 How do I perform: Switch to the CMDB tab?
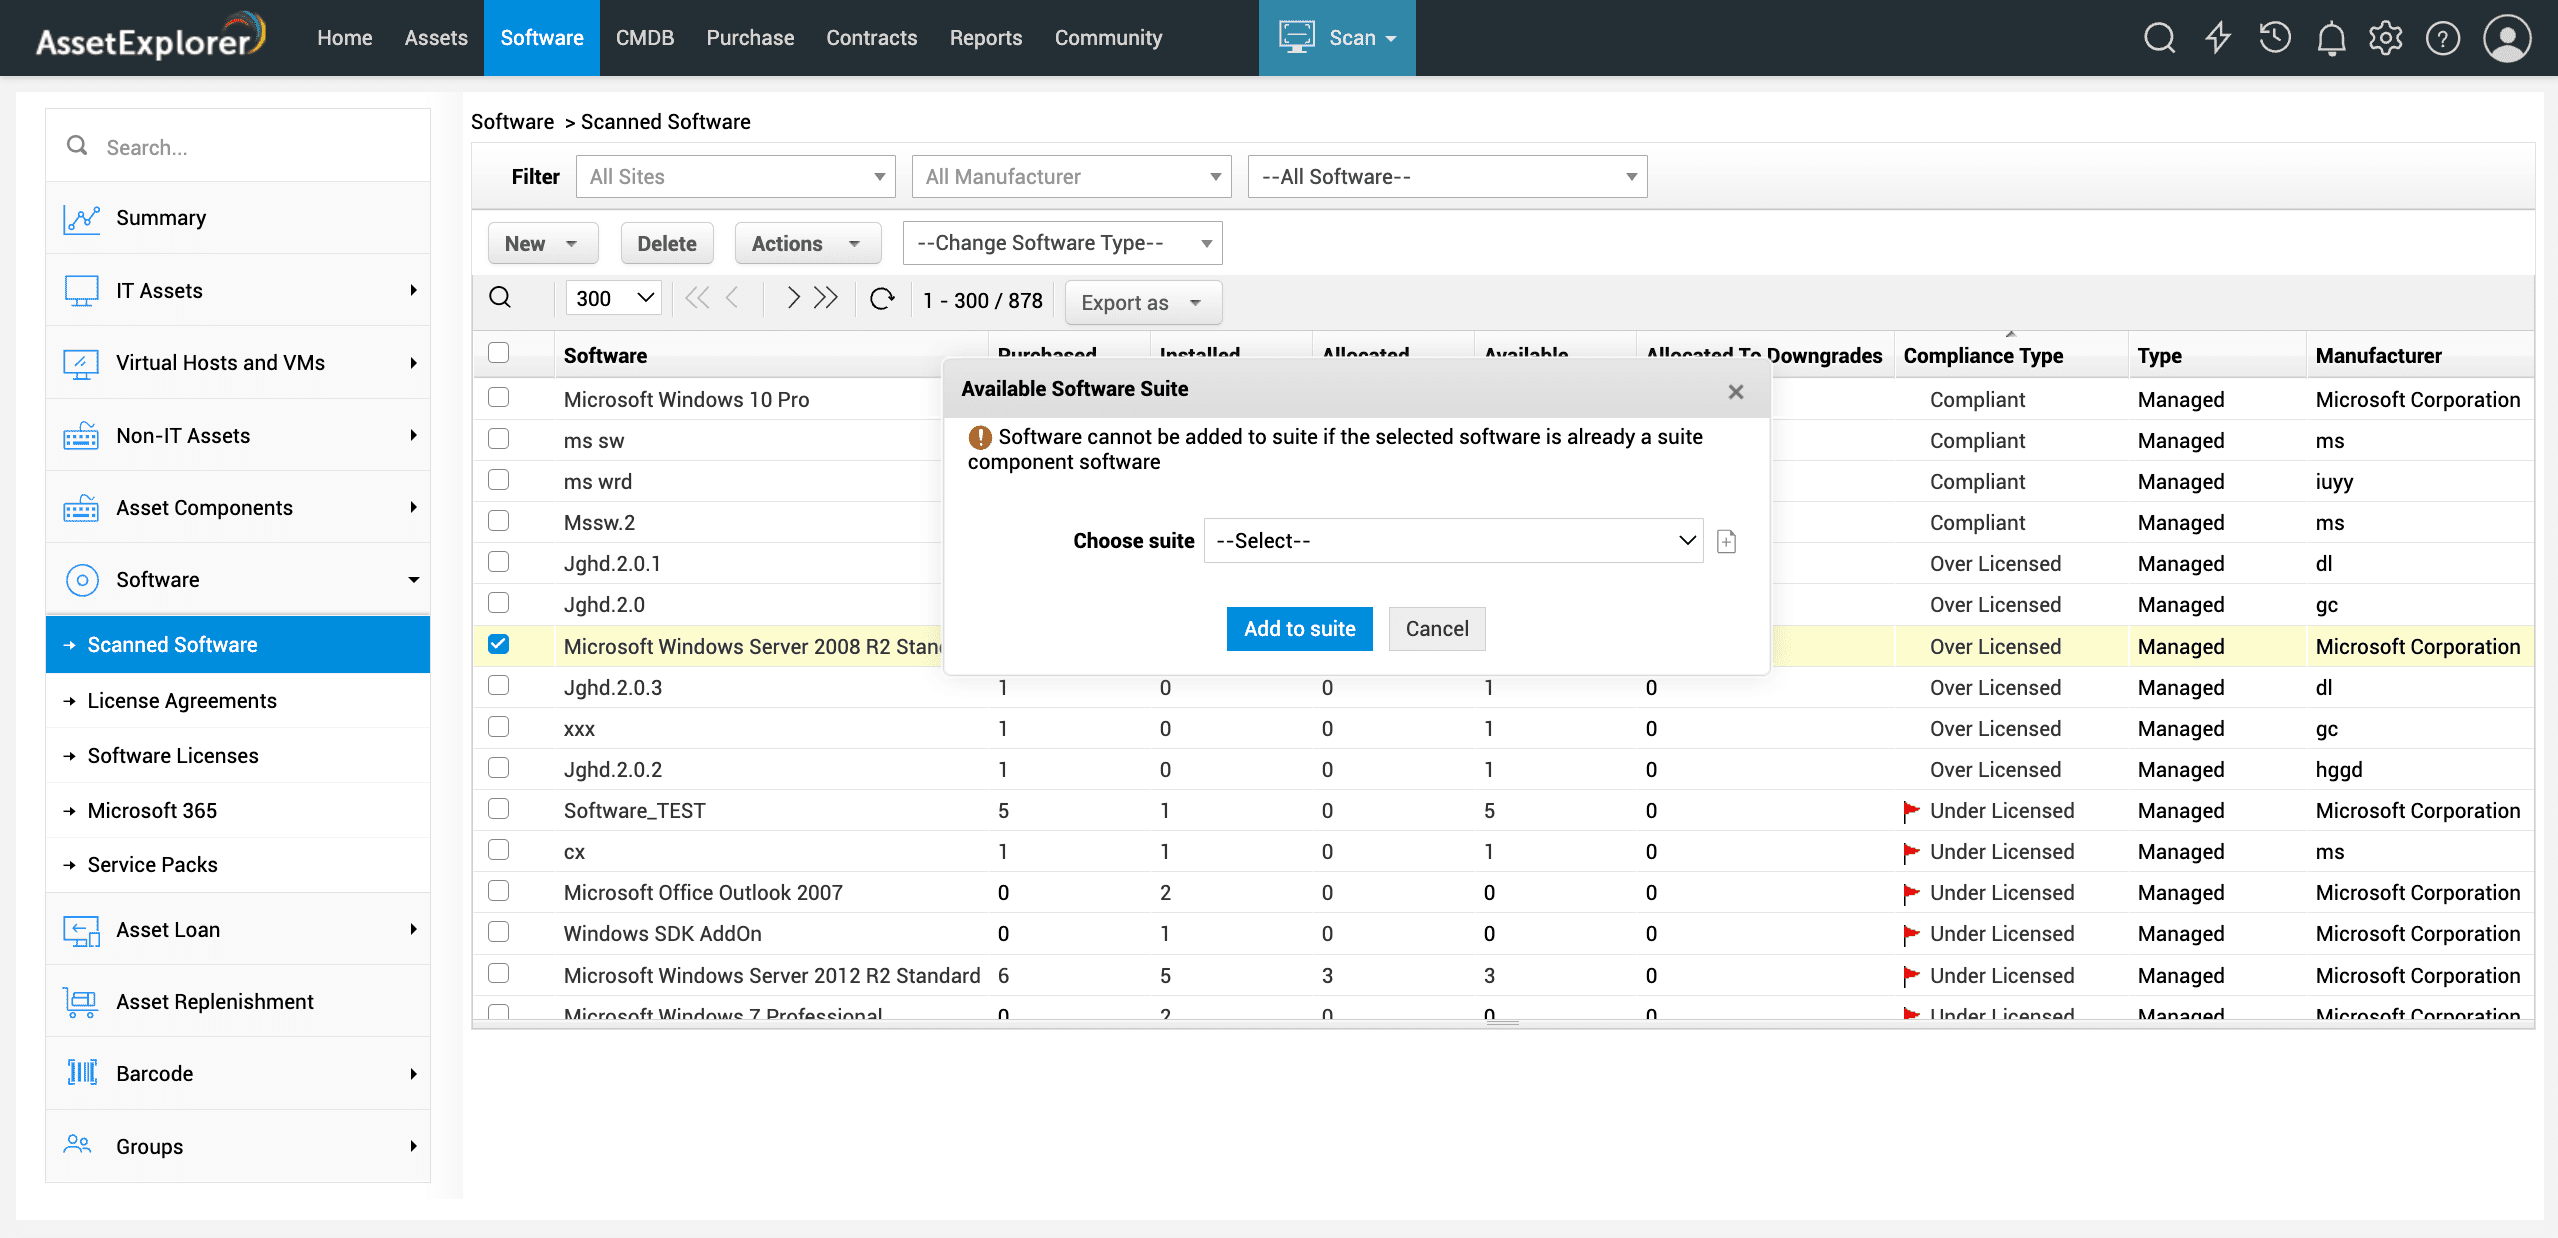(x=644, y=38)
